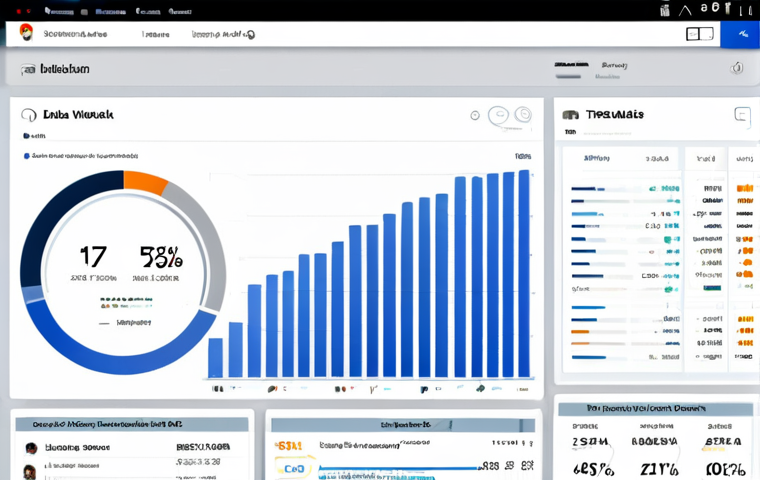Click the dark icon beside the right table panel title
The width and height of the screenshot is (760, 480).
click(x=571, y=115)
